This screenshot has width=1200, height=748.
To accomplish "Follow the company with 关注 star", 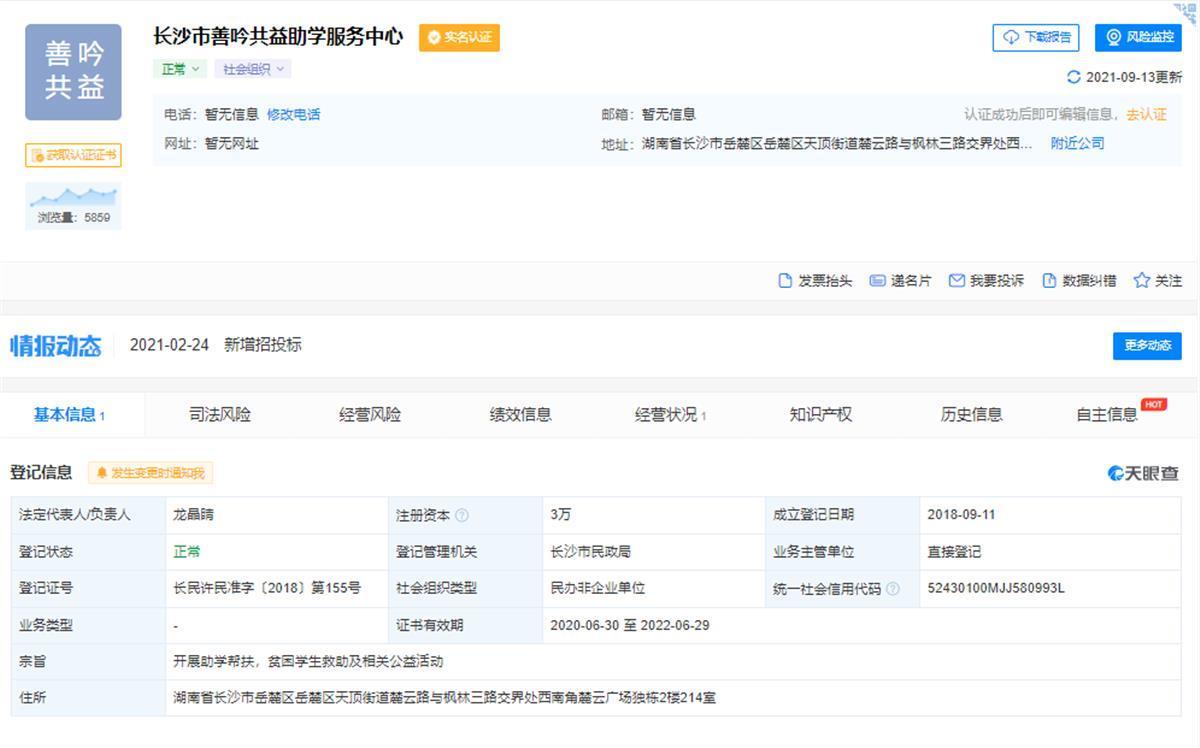I will click(1157, 281).
